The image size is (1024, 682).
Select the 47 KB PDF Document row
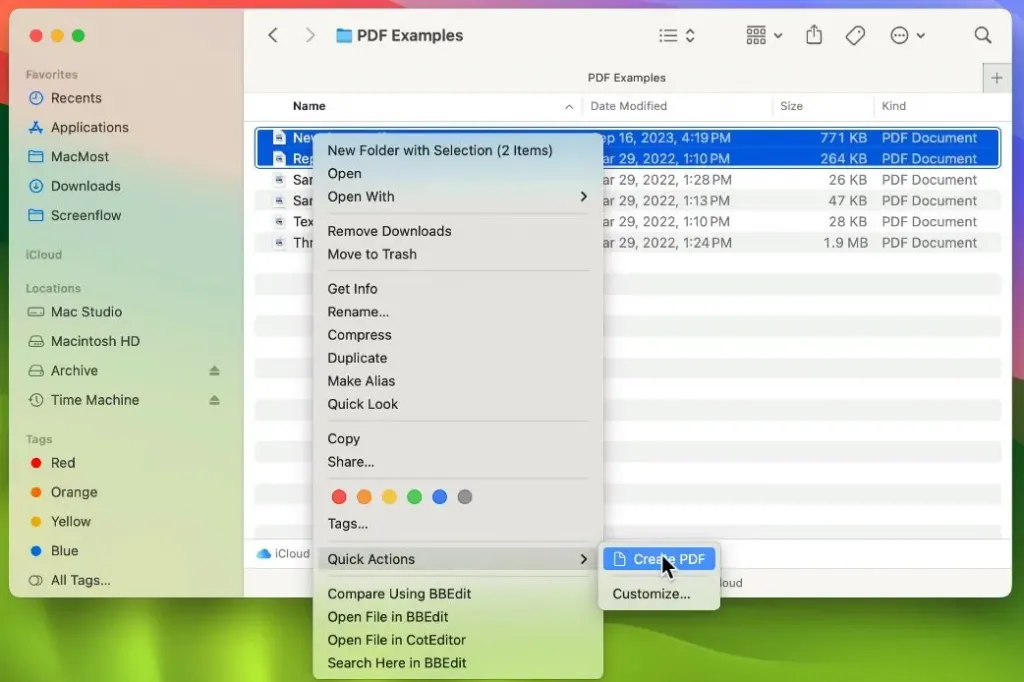pos(628,201)
